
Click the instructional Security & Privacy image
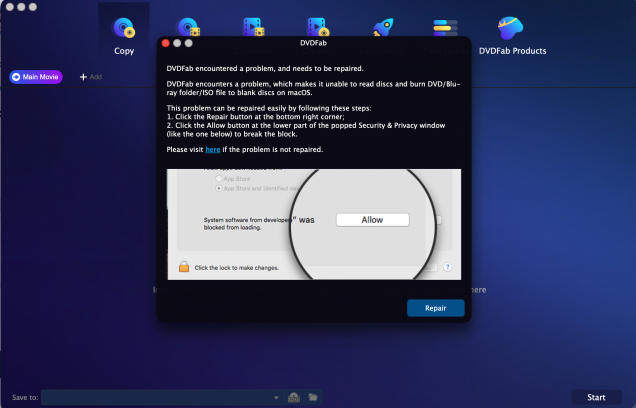point(314,224)
